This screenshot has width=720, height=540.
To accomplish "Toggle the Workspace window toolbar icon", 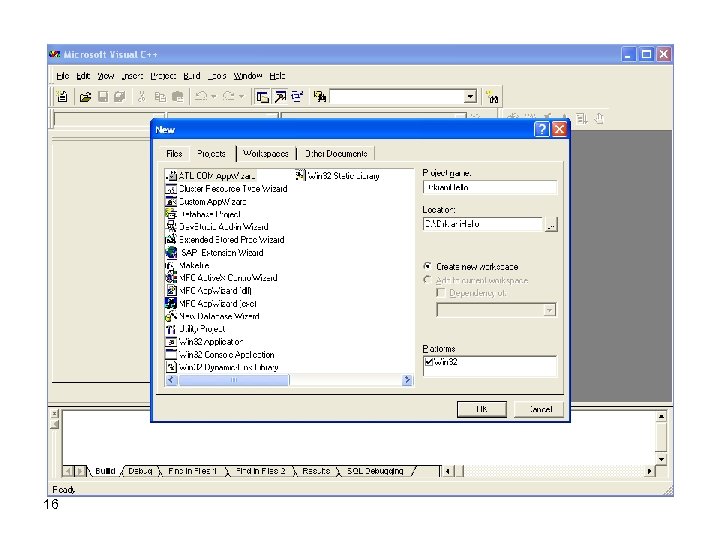I will [262, 97].
